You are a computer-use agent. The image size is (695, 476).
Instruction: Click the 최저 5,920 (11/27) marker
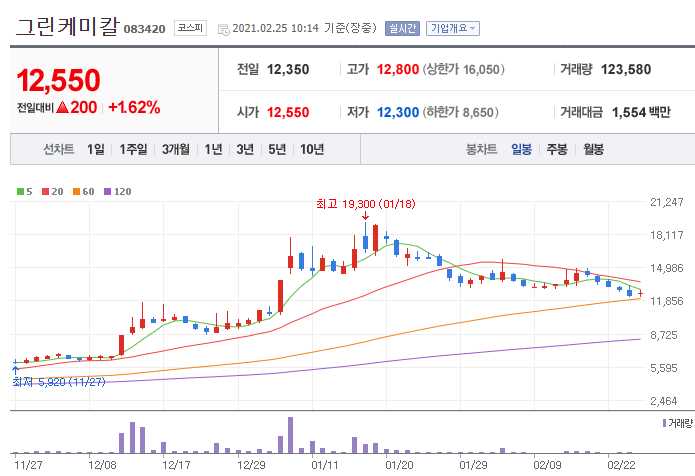[x=59, y=382]
